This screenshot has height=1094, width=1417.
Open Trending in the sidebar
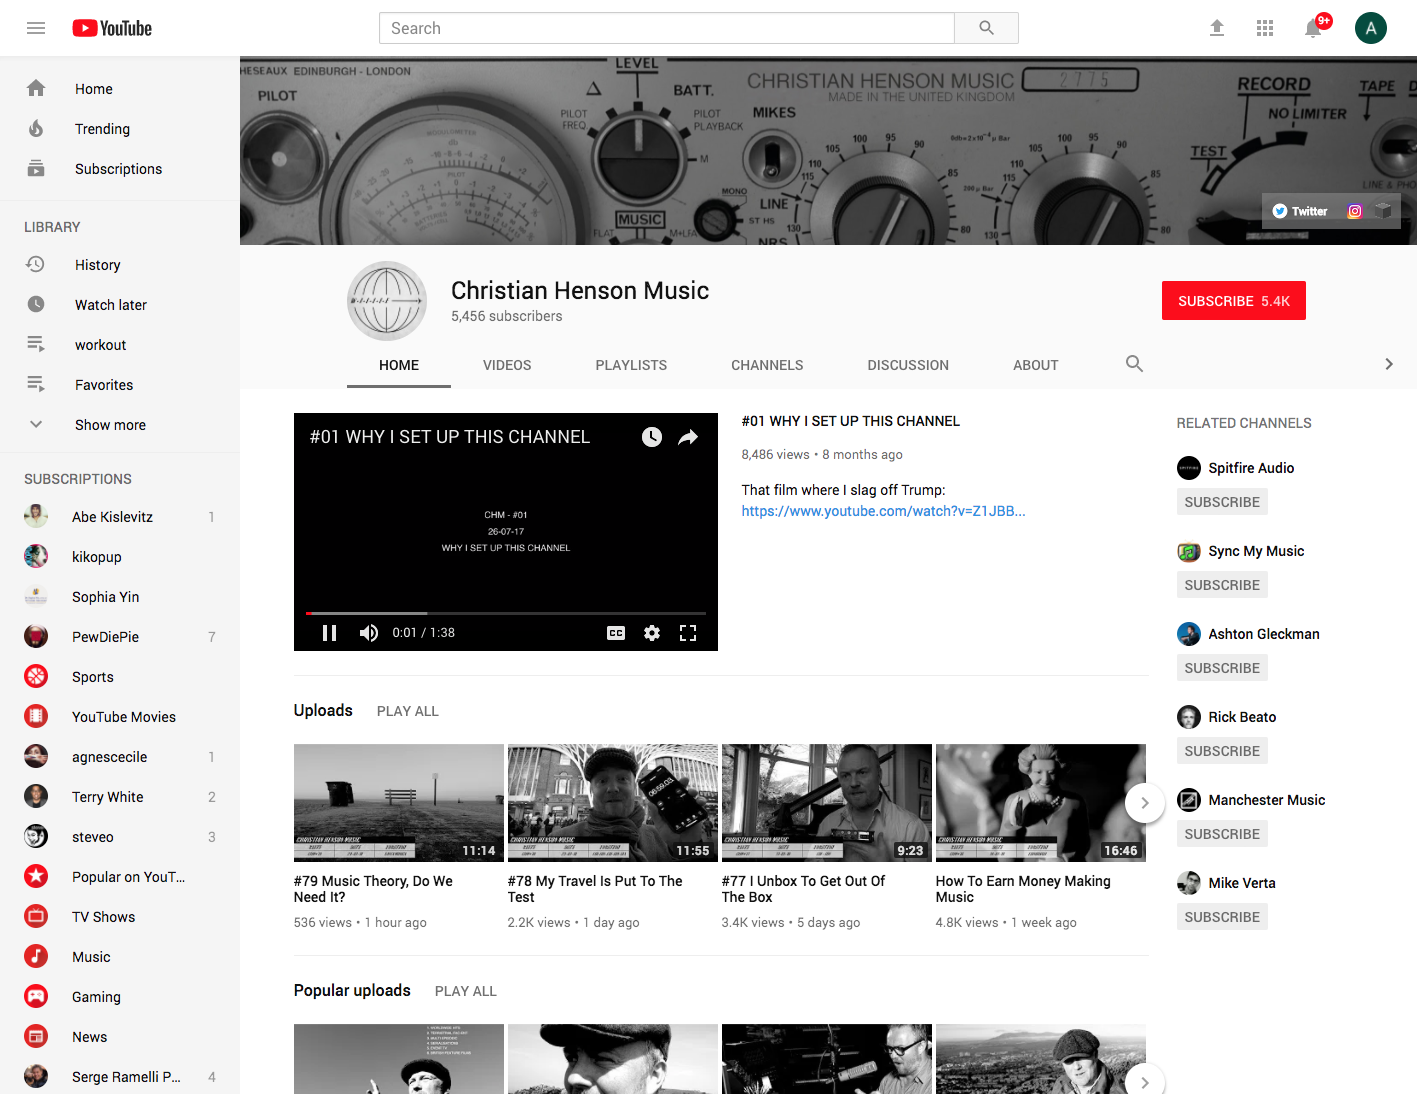pos(120,129)
